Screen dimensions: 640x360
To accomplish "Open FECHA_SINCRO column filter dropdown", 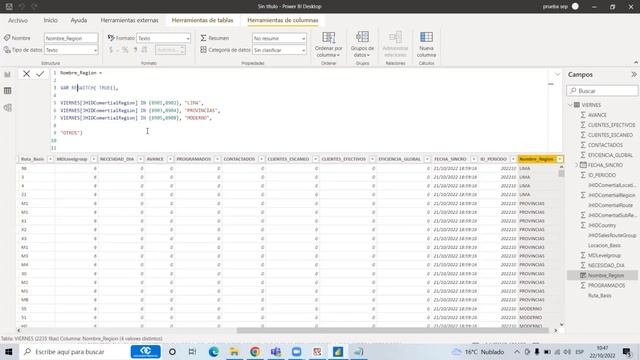I will coord(473,159).
